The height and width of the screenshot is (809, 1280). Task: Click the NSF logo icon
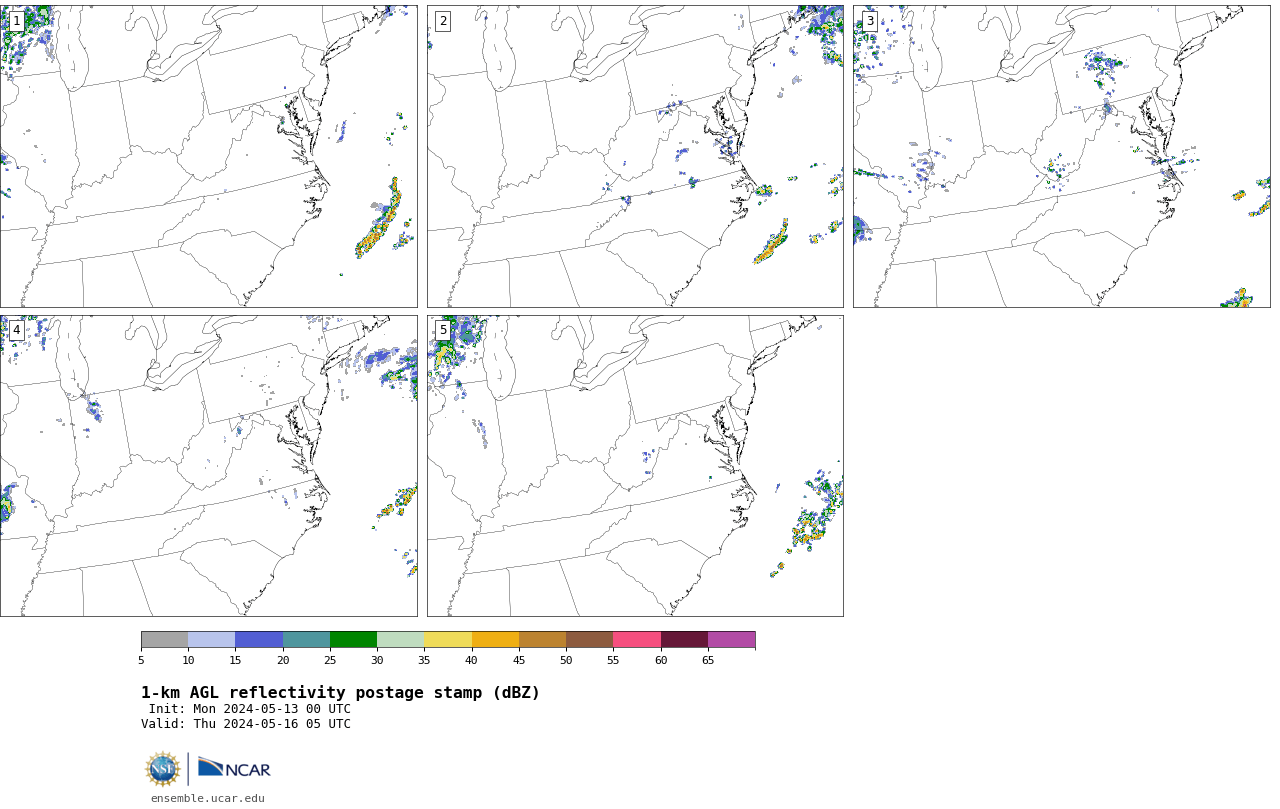pos(163,769)
